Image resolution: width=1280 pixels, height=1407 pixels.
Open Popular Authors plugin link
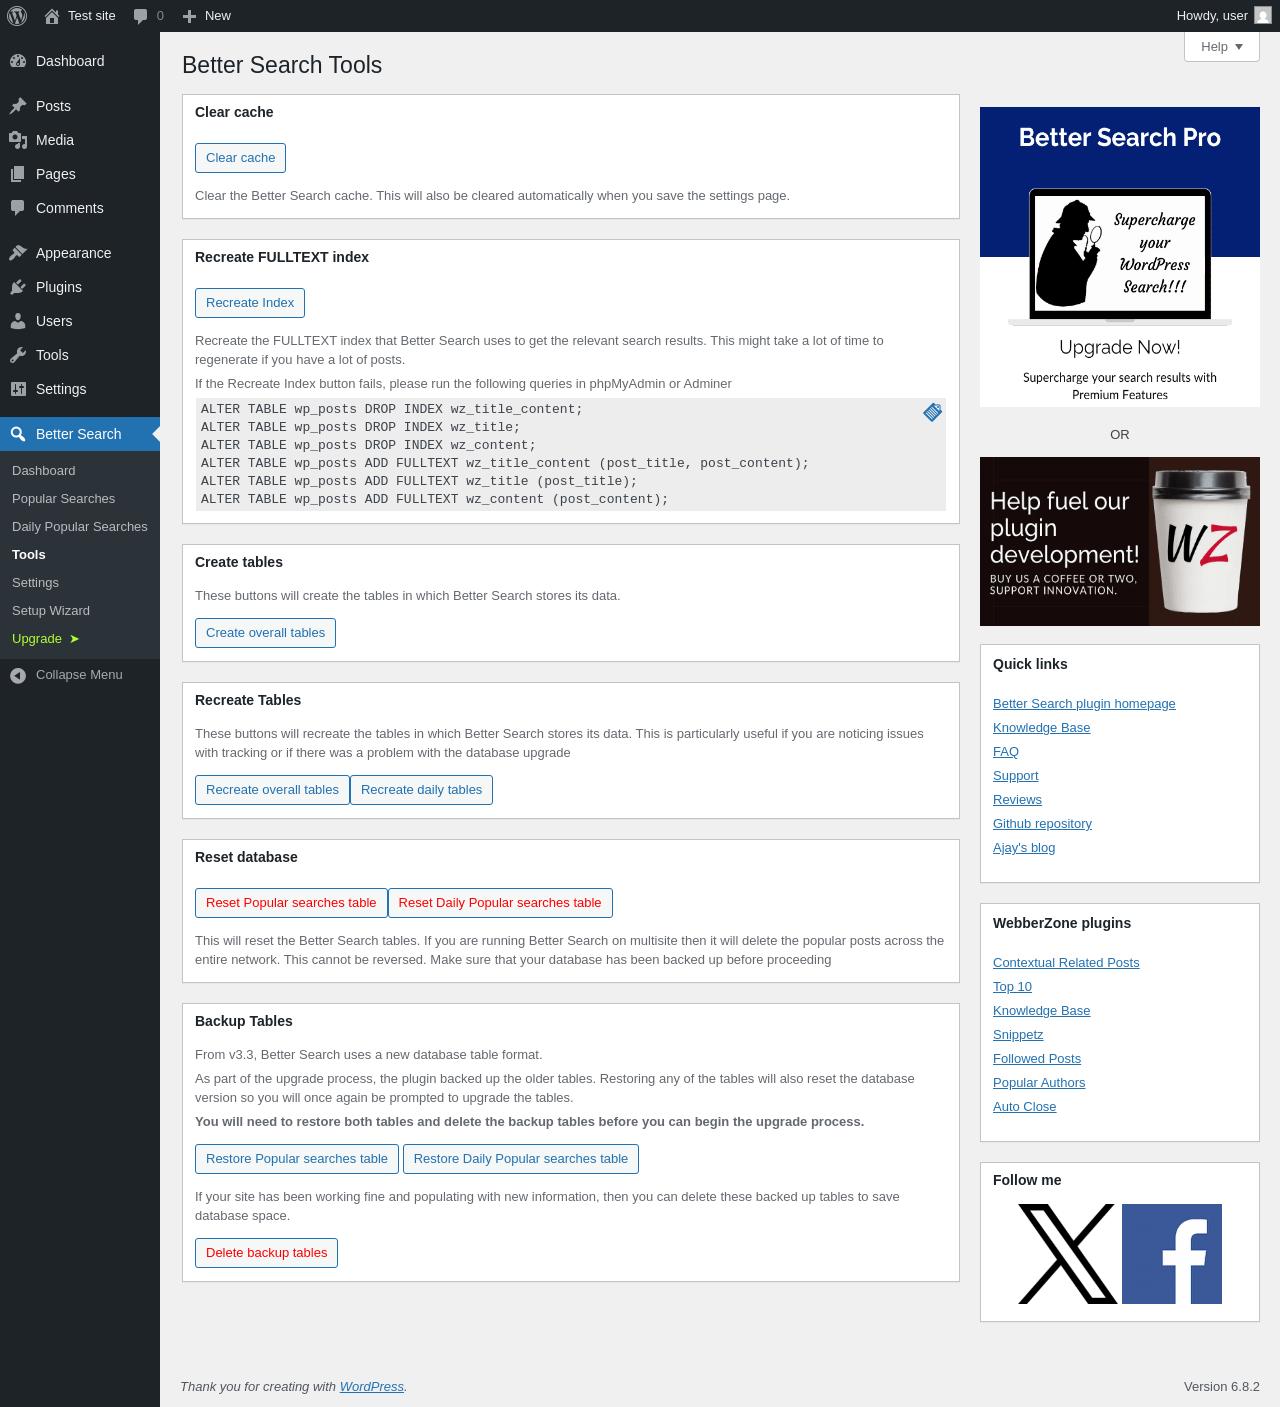click(1039, 1083)
